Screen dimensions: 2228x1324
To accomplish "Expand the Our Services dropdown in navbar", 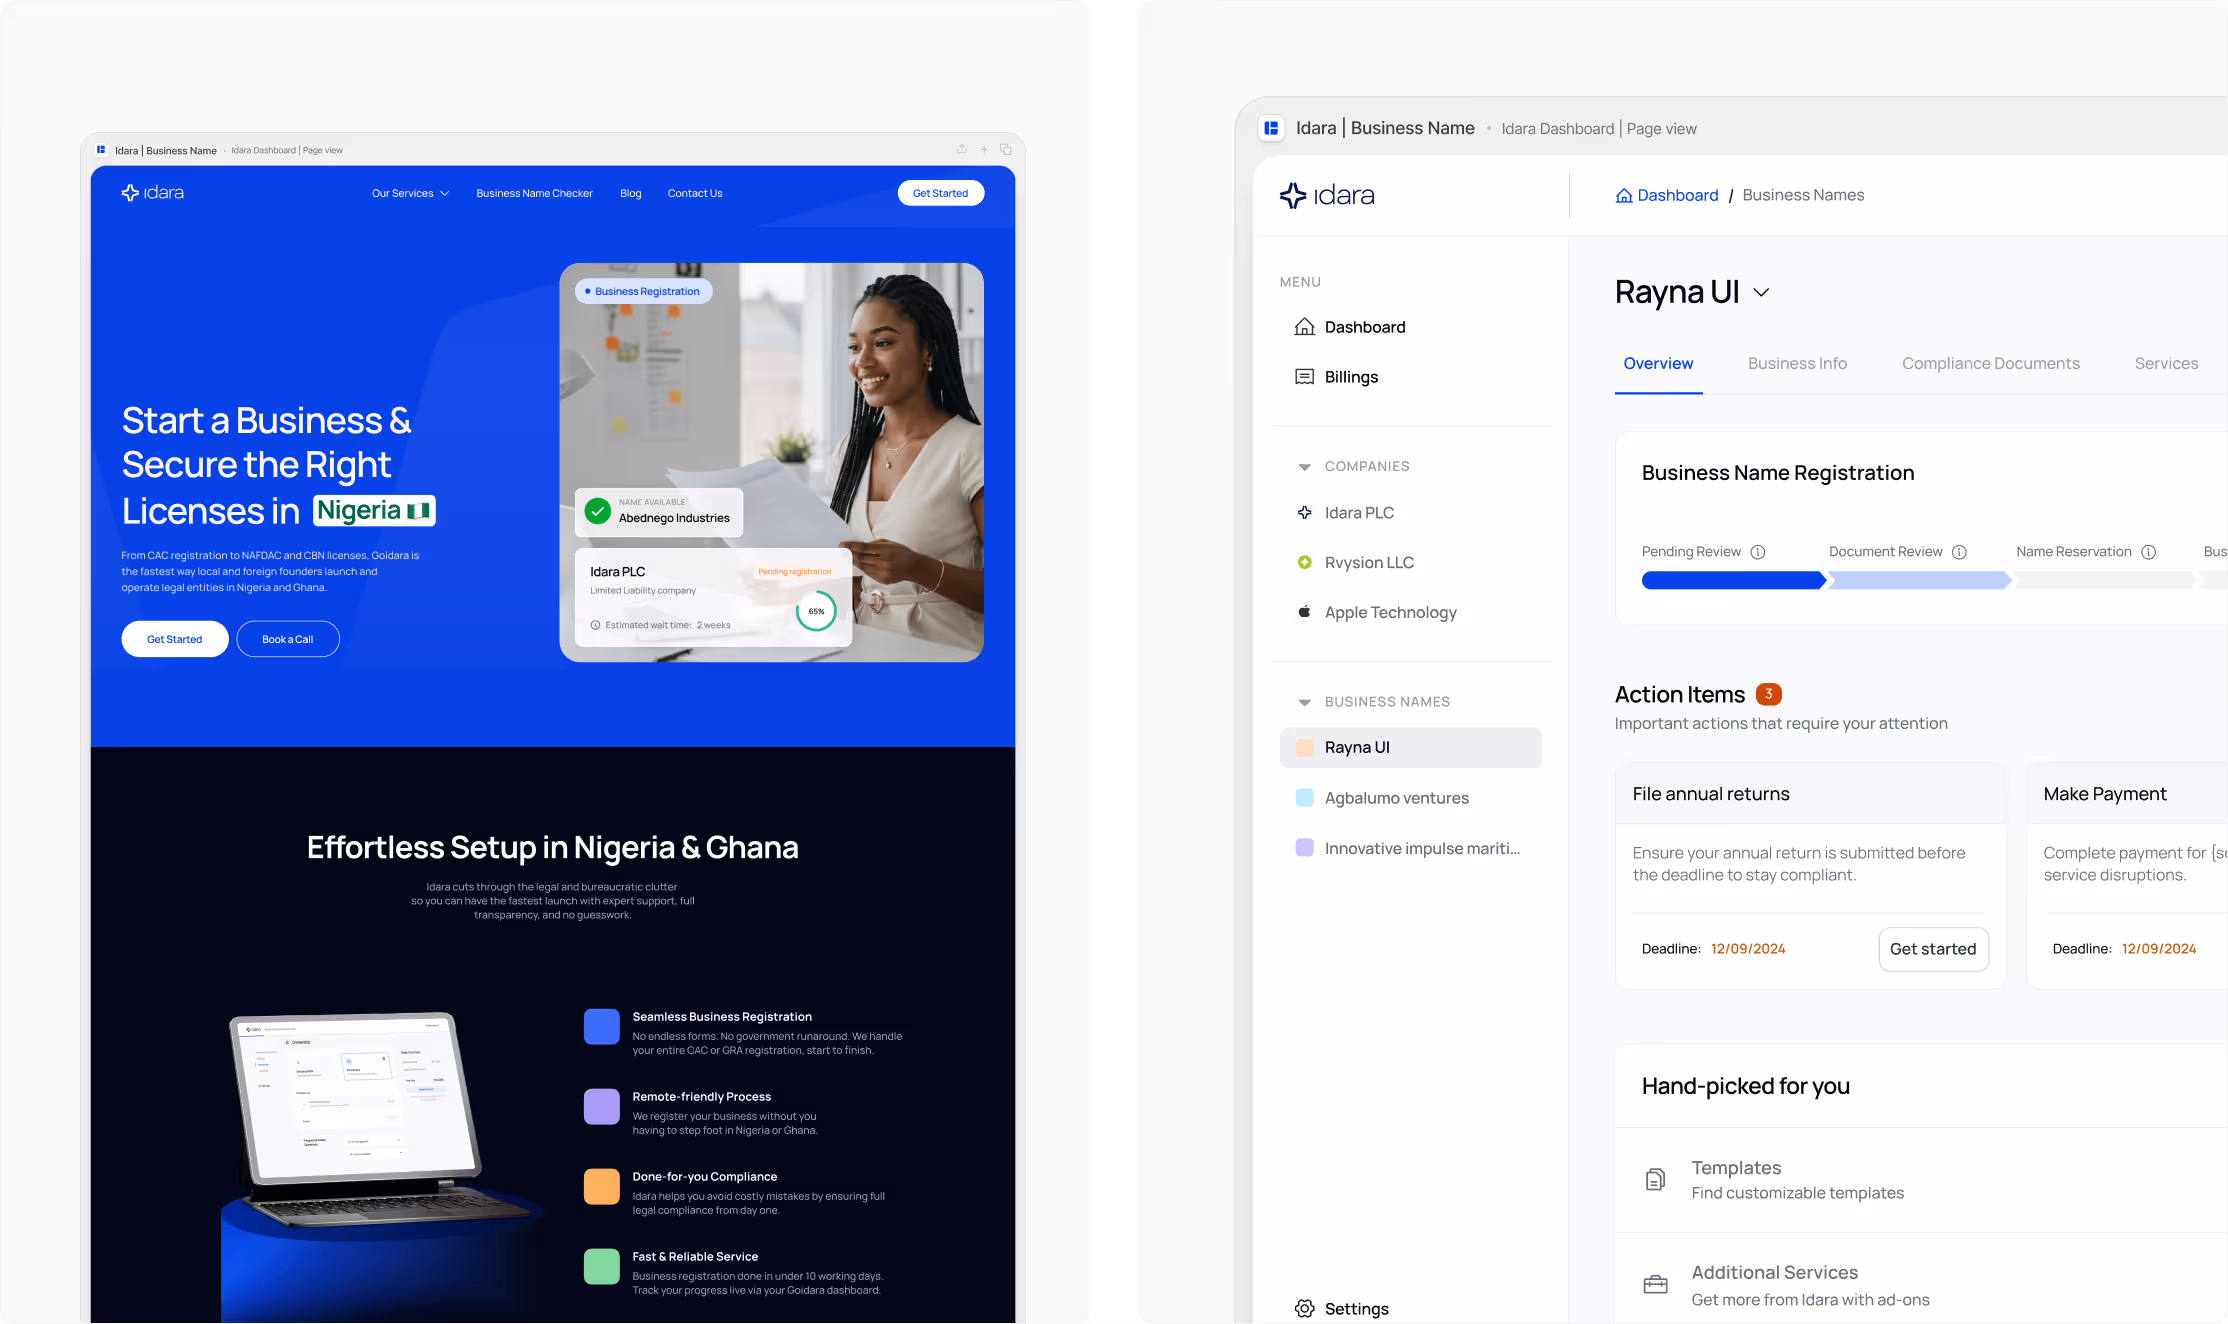I will point(410,193).
